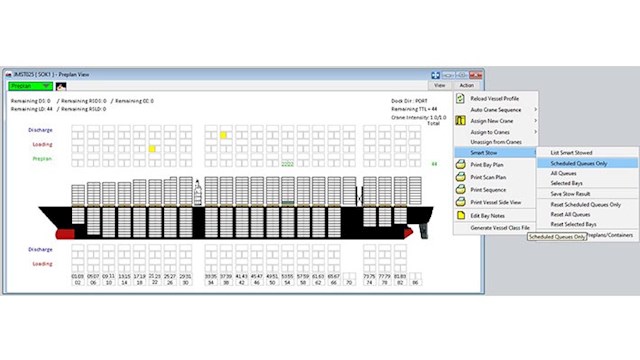Select bay label 38

pos(226,282)
